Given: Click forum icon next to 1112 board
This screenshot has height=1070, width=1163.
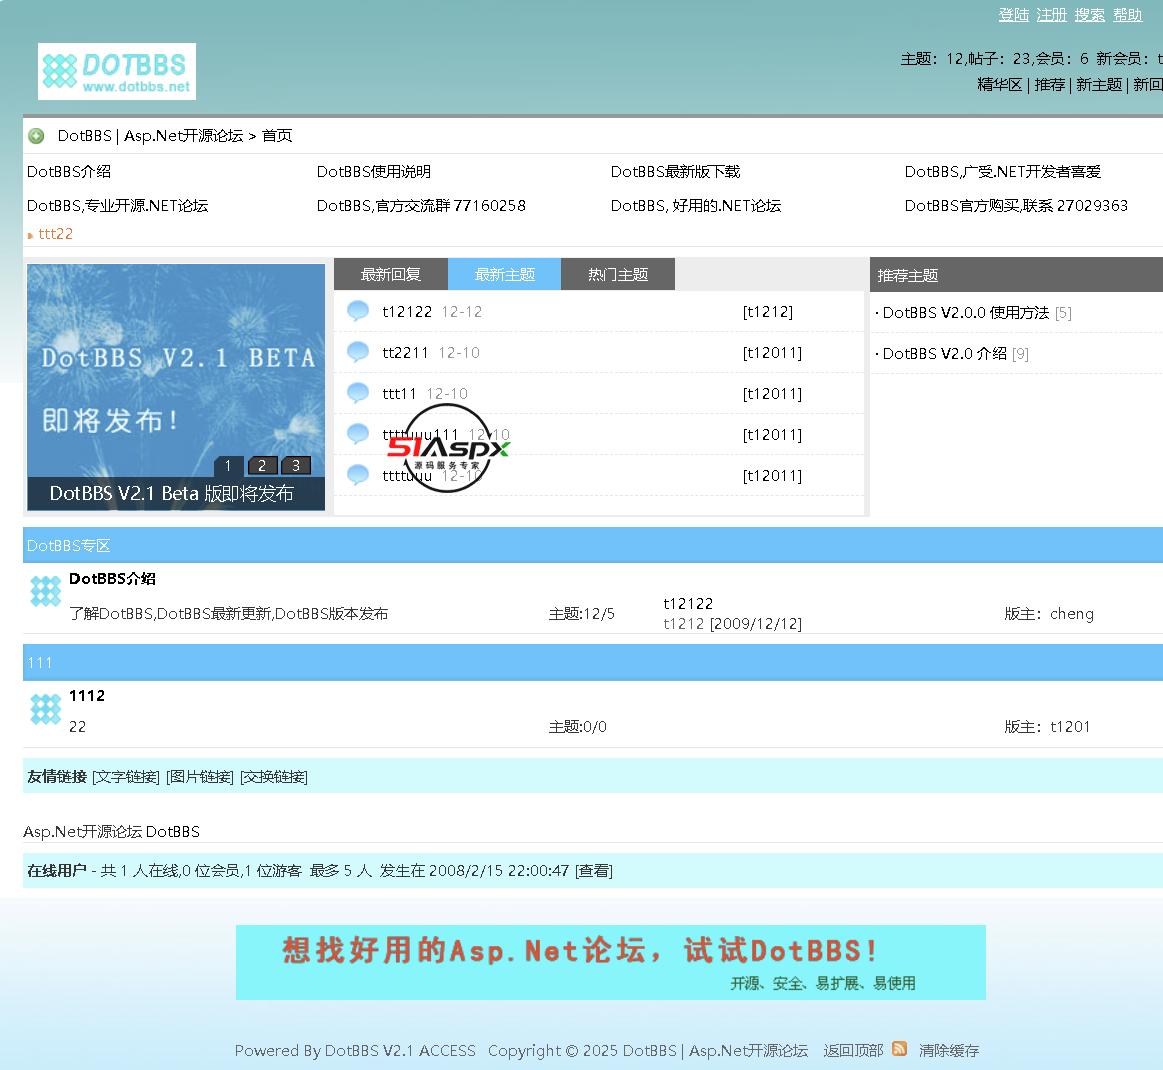Looking at the screenshot, I should [45, 709].
